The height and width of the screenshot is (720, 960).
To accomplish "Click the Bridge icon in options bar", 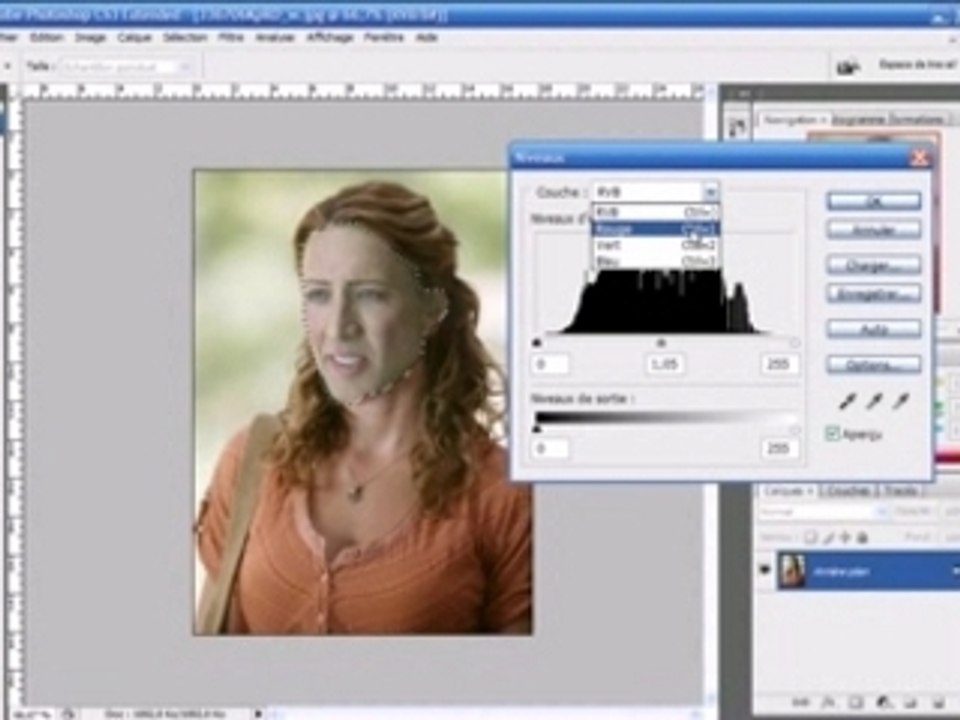I will (847, 66).
